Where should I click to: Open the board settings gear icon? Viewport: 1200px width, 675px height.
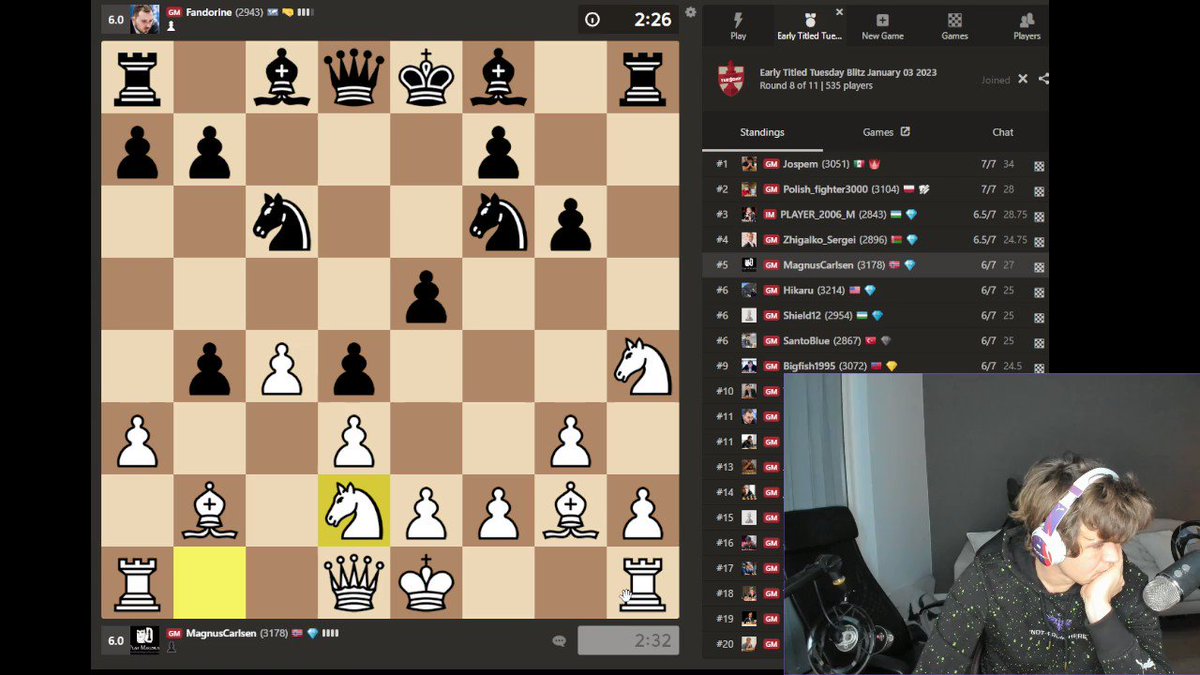point(690,12)
